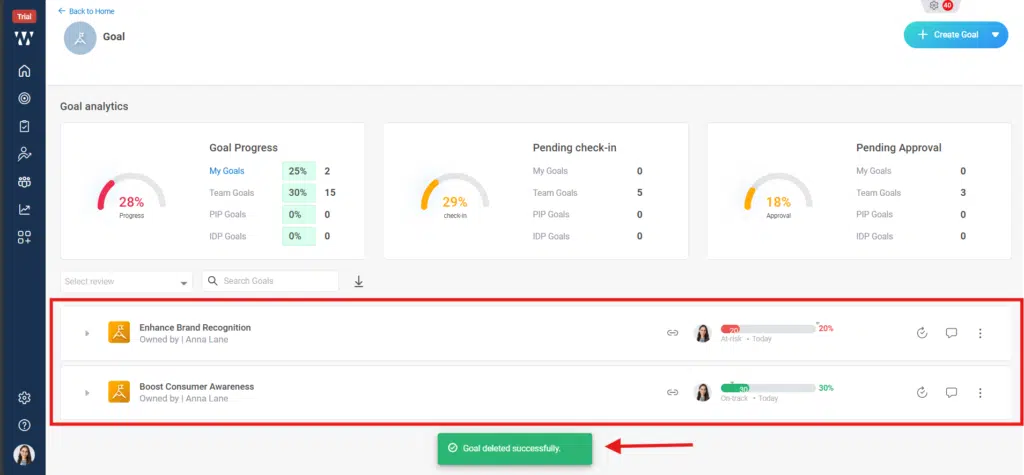The width and height of the screenshot is (1024, 475).
Task: Expand the Boost Consumer Awareness goal row
Action: click(87, 392)
